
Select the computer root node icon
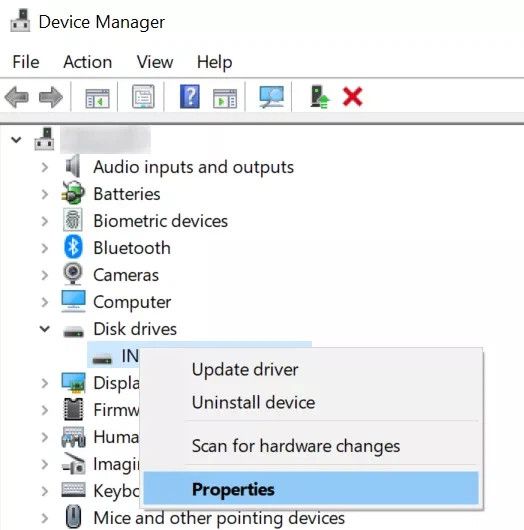click(44, 139)
